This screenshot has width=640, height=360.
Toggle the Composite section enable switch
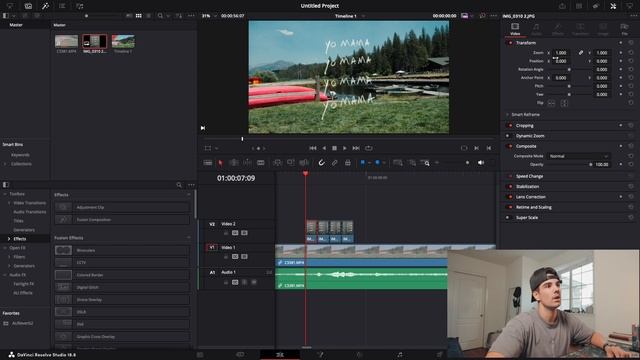point(510,146)
